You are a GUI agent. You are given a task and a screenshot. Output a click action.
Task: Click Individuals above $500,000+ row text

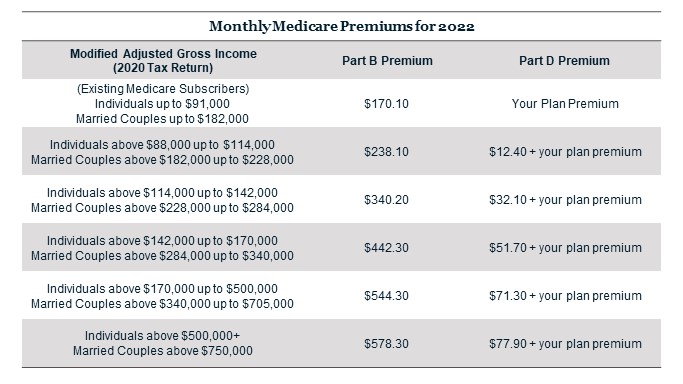pyautogui.click(x=162, y=336)
